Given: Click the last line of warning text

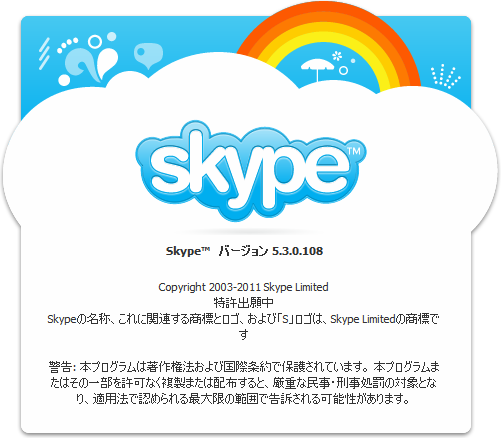Looking at the screenshot, I should pos(243,399).
